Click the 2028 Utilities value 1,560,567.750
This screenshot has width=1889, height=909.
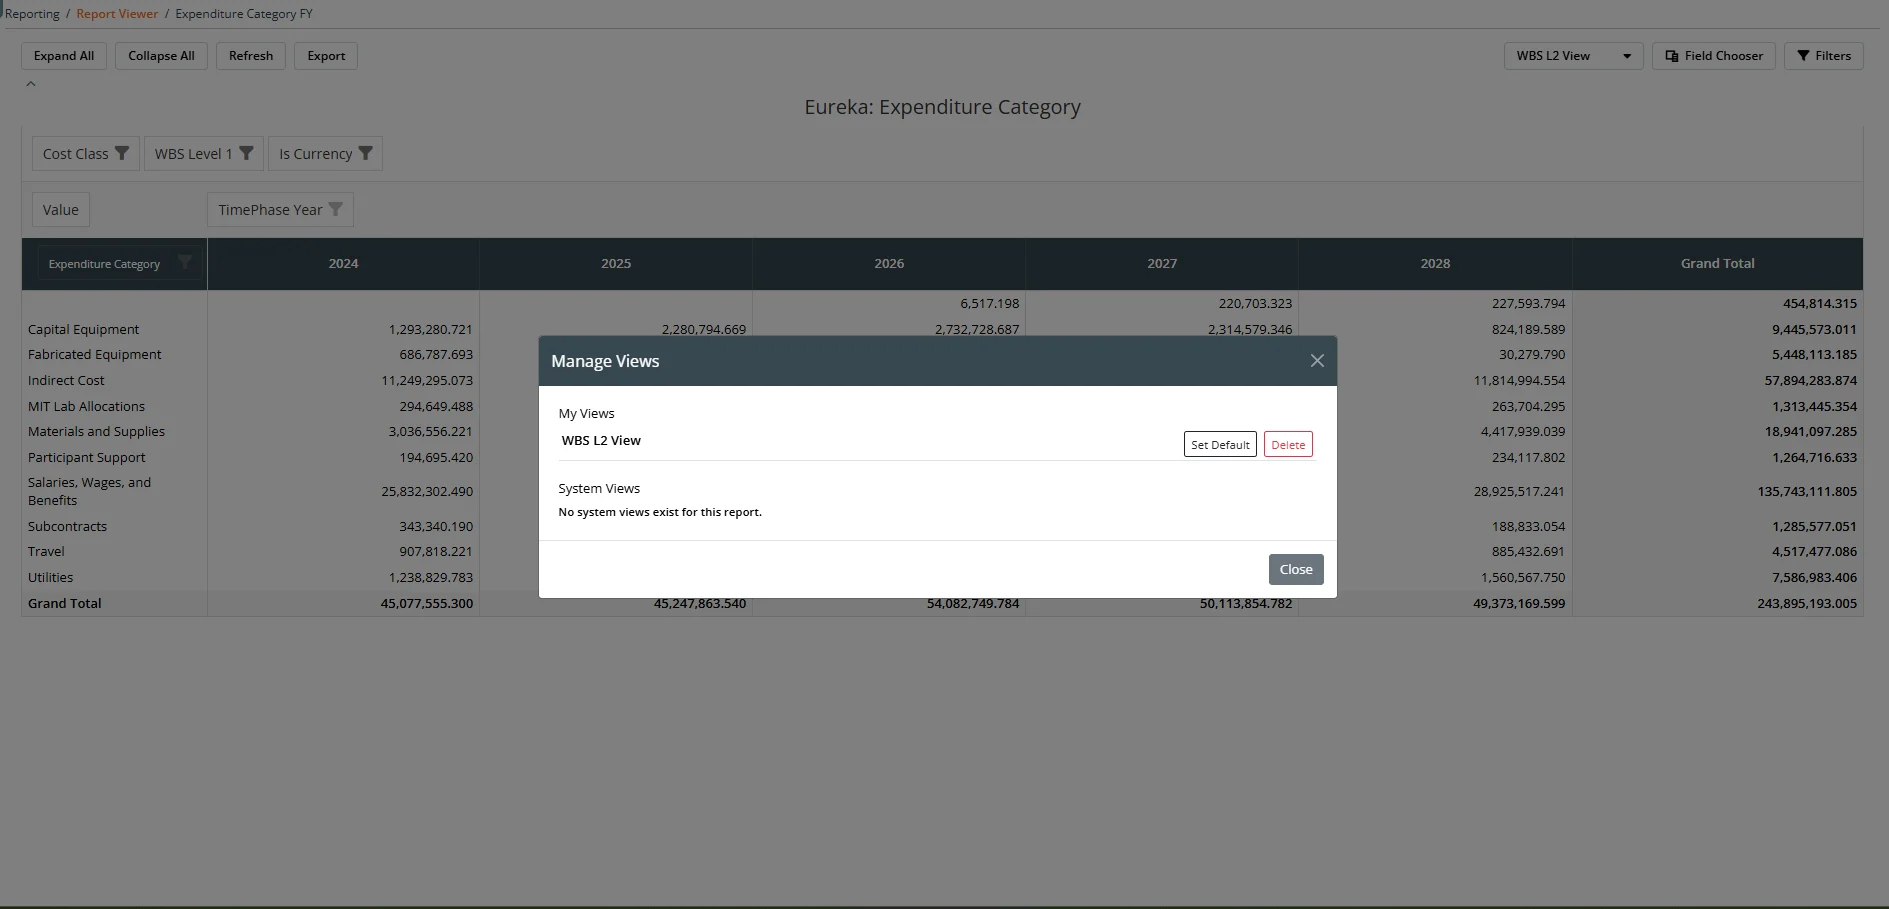click(1523, 577)
